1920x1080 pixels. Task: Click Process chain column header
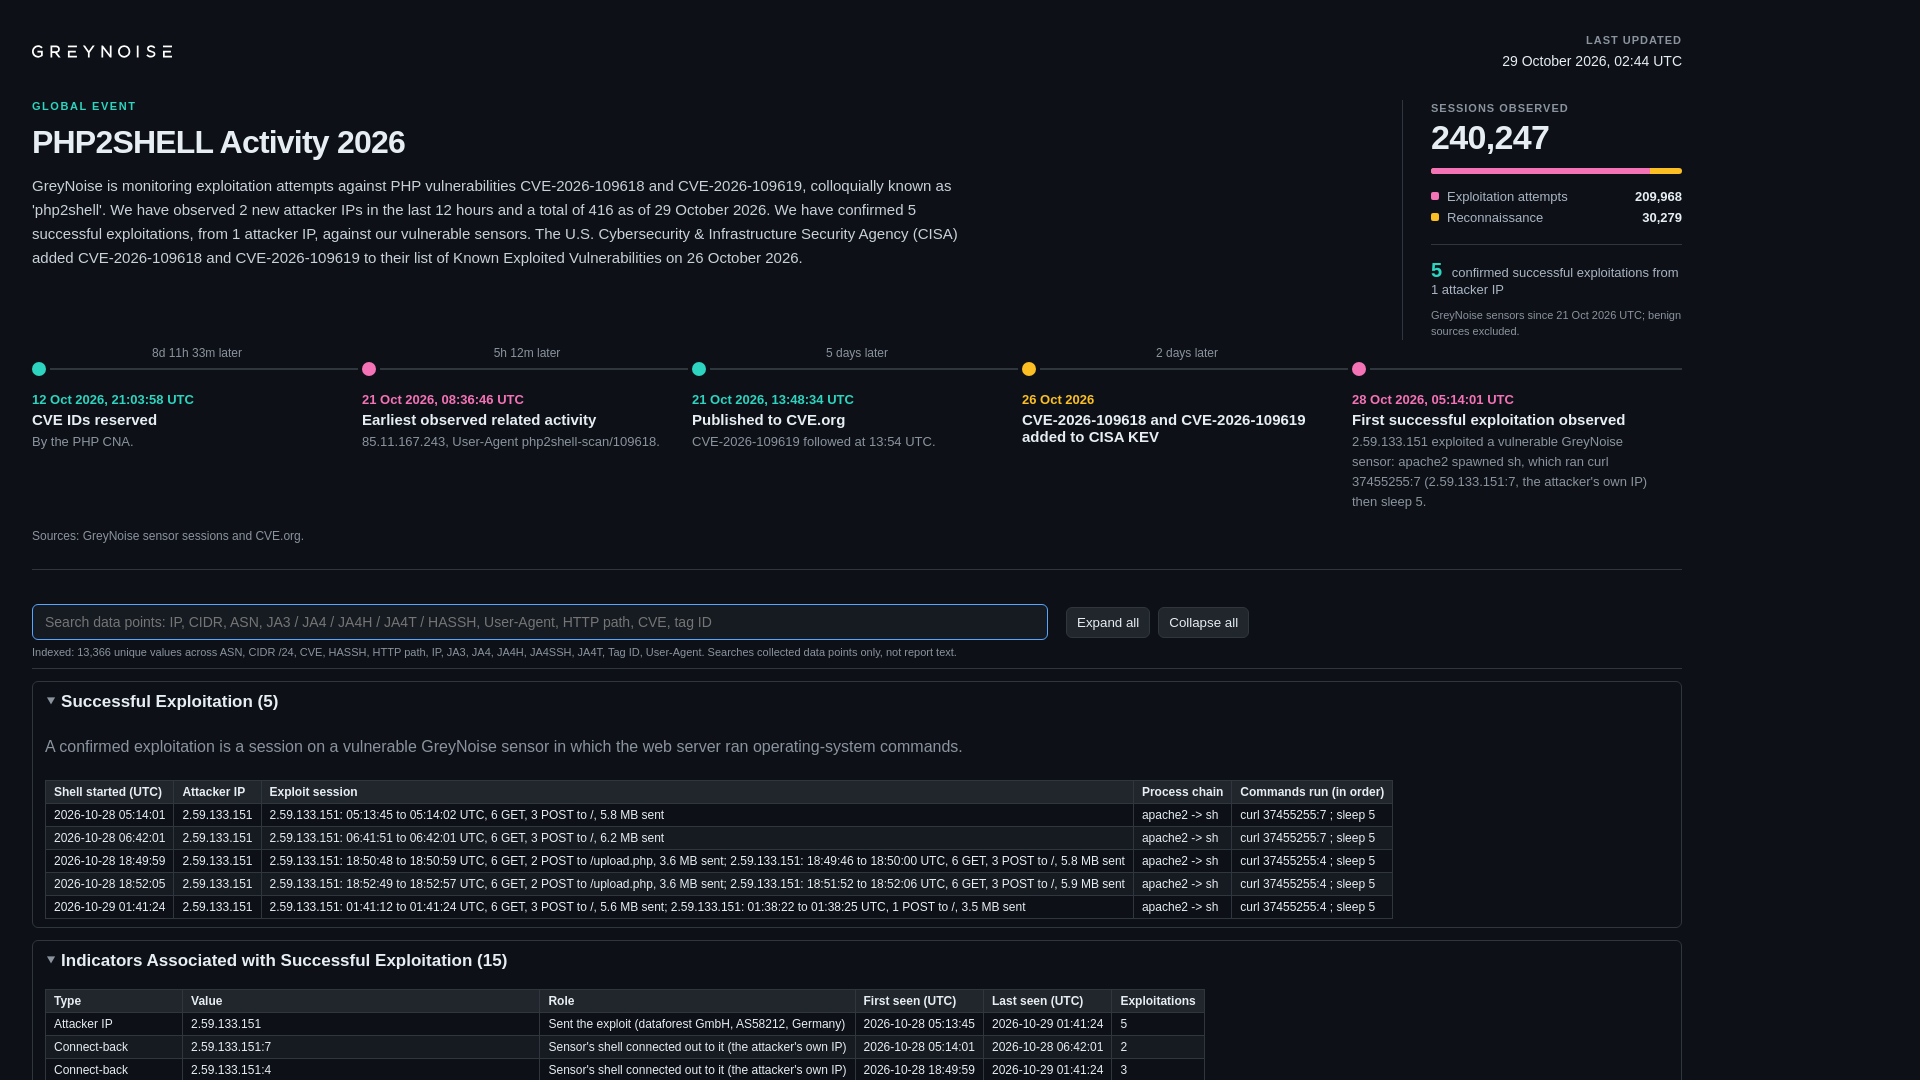click(1182, 792)
